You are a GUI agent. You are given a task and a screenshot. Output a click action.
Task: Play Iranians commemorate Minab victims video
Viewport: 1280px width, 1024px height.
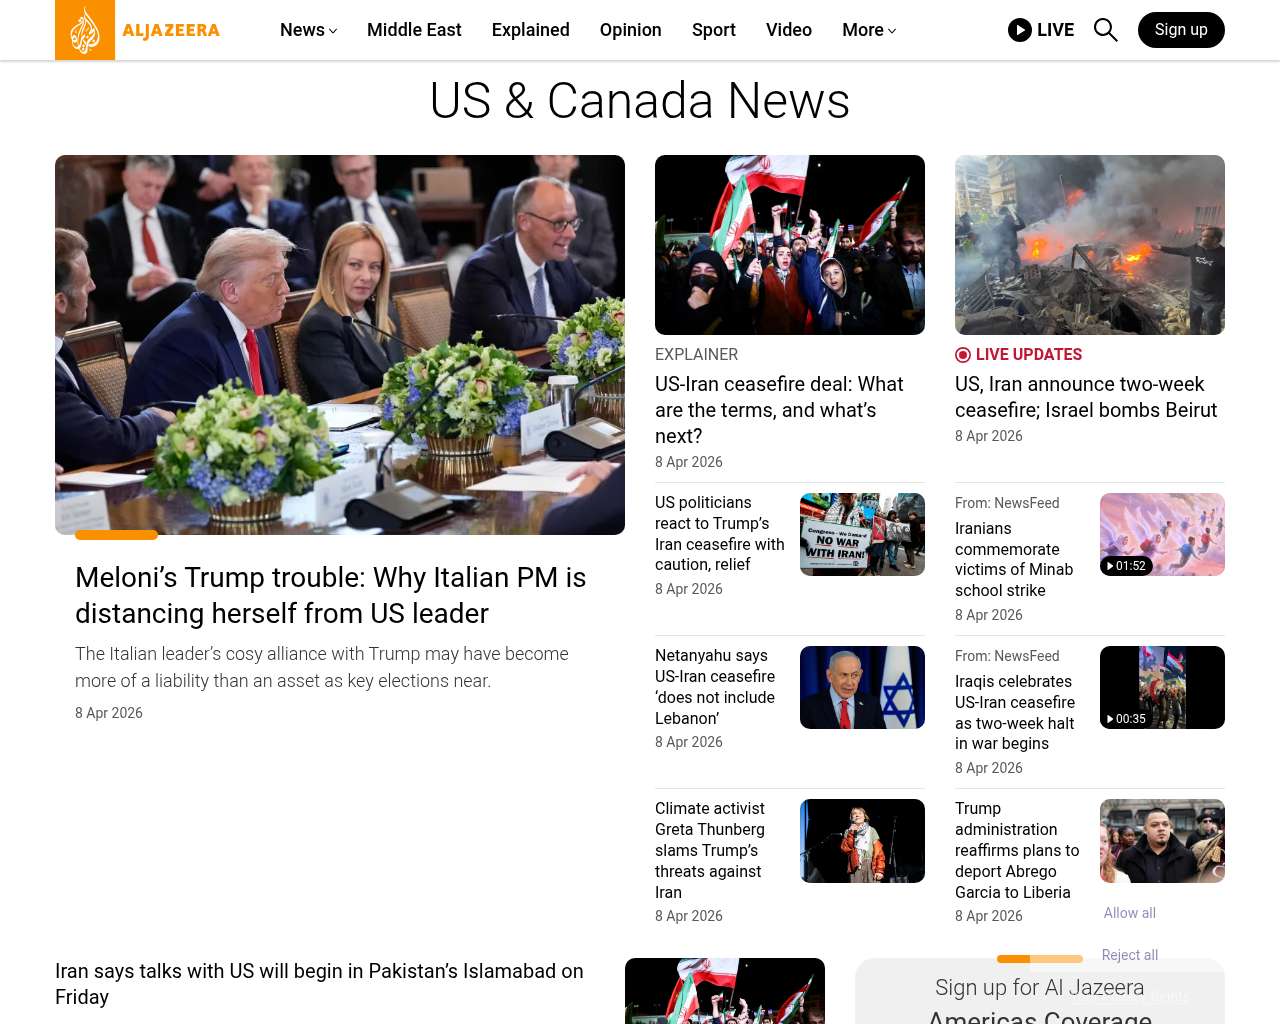[x=1162, y=534]
